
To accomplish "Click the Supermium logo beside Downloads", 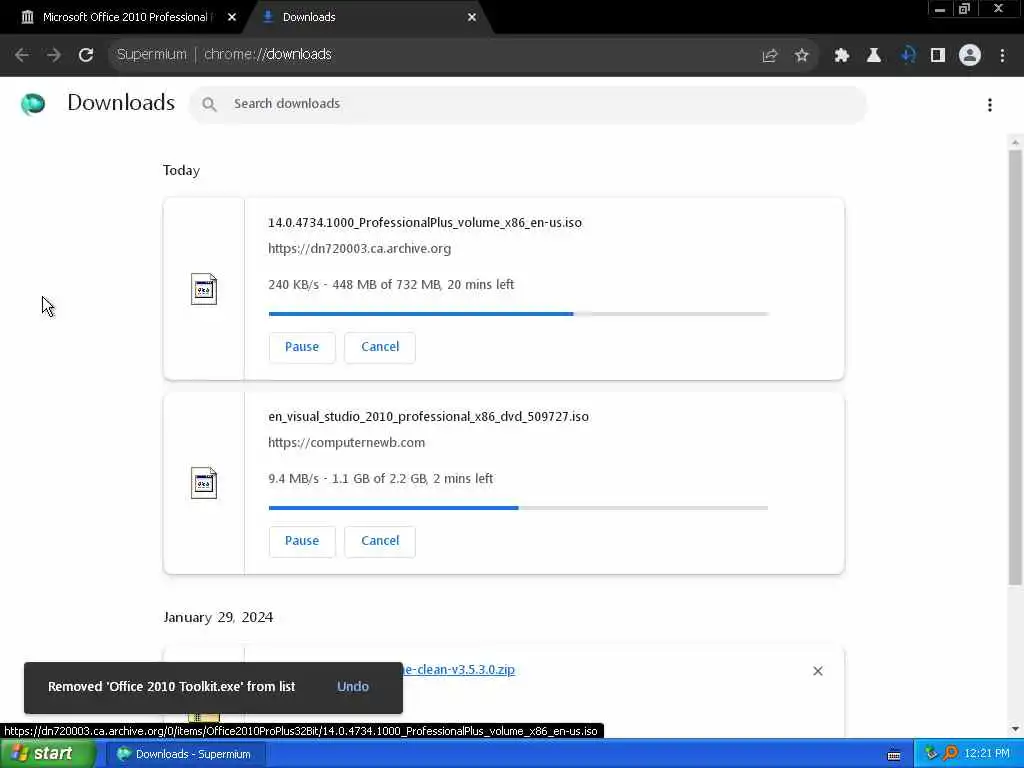I will click(33, 104).
